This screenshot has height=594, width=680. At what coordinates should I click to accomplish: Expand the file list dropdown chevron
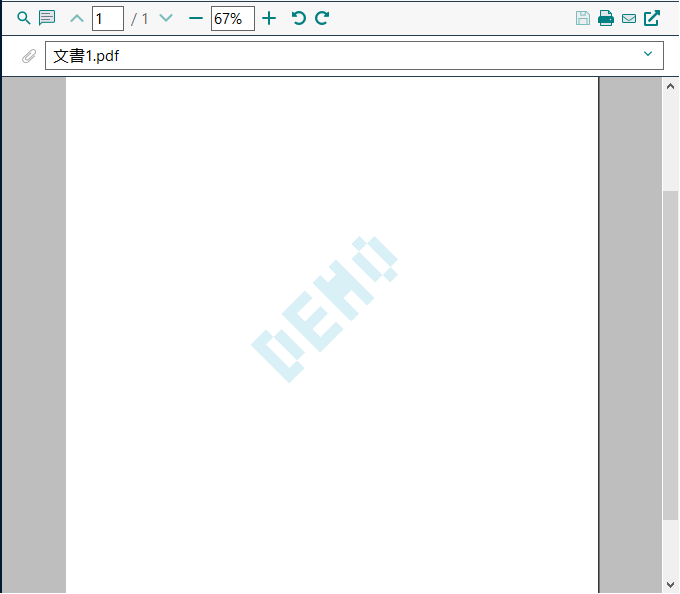(648, 54)
